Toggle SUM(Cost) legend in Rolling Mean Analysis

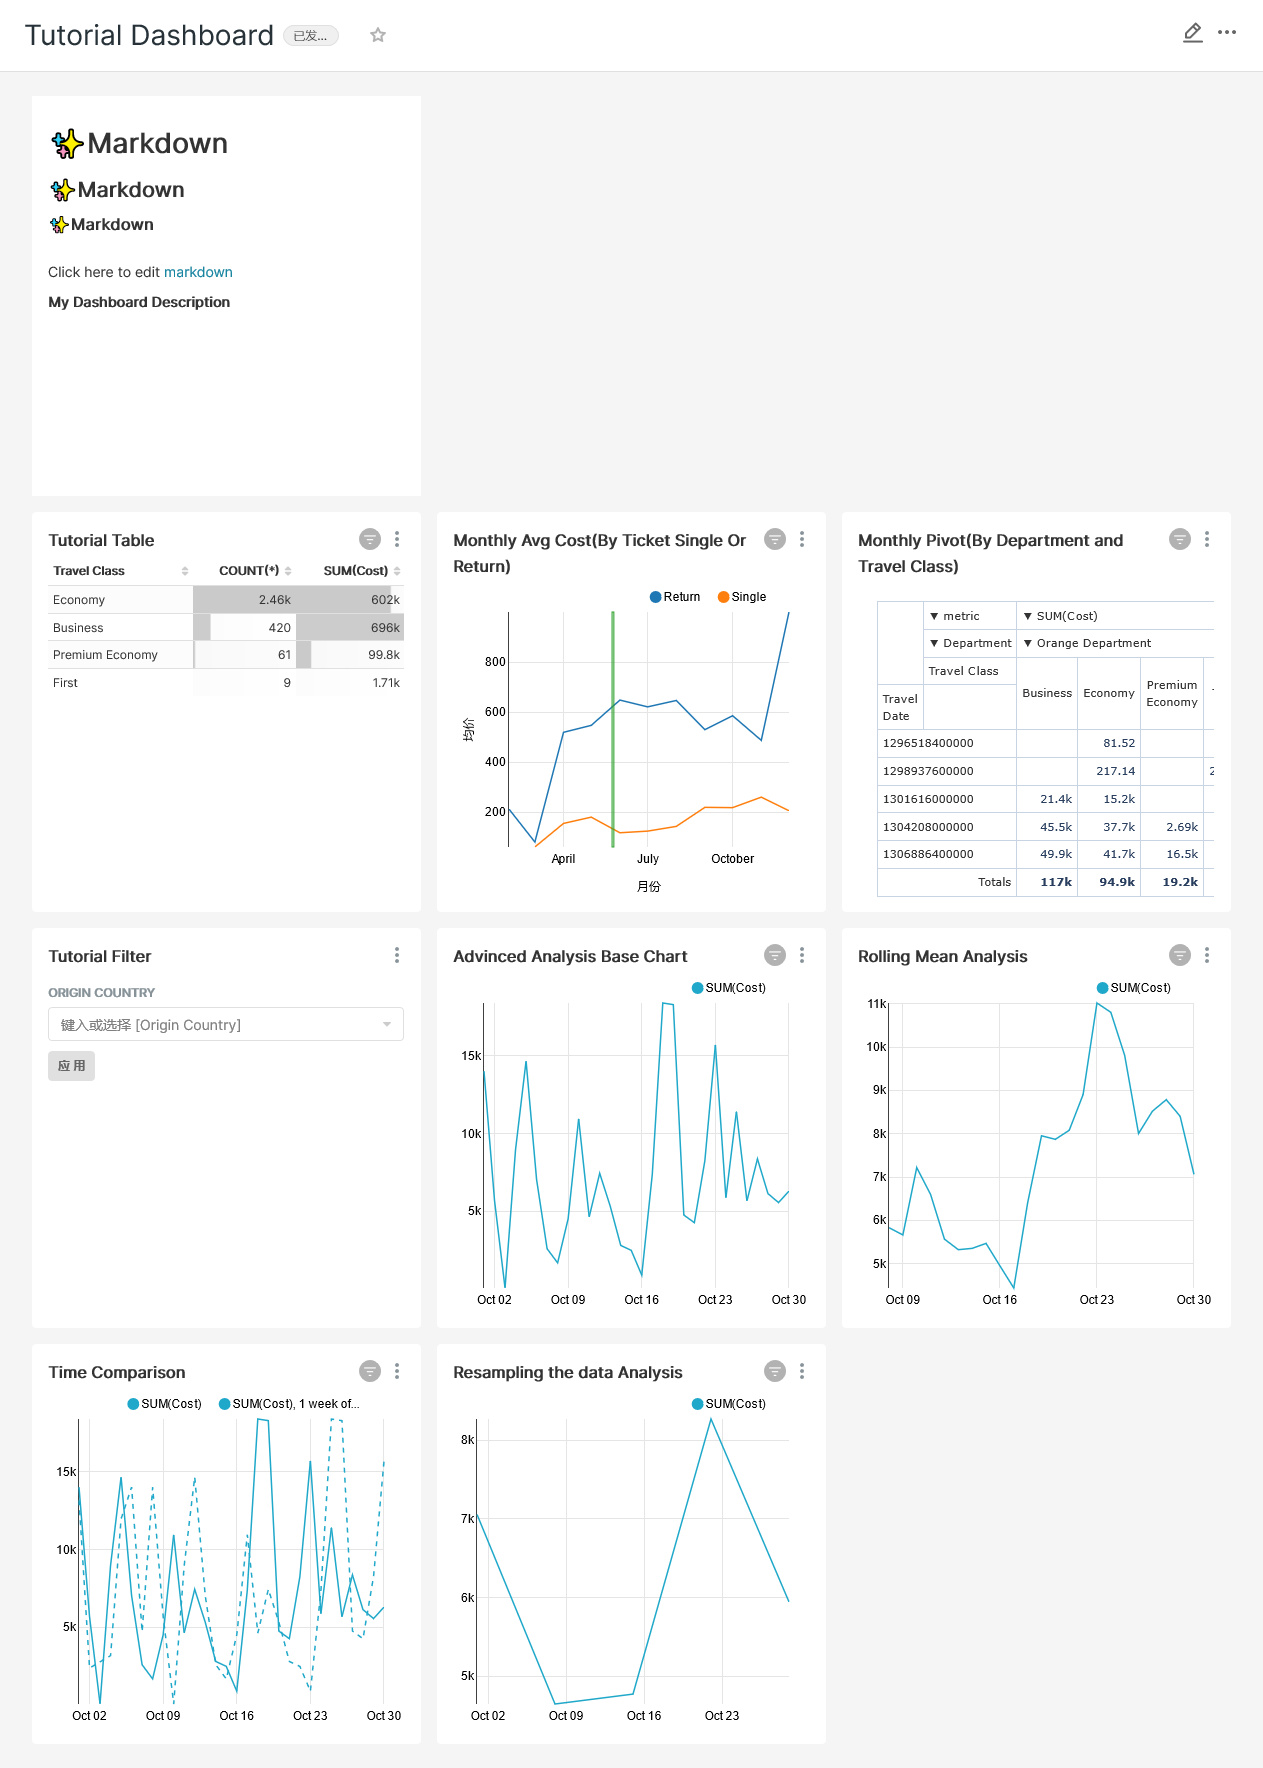[x=1134, y=988]
